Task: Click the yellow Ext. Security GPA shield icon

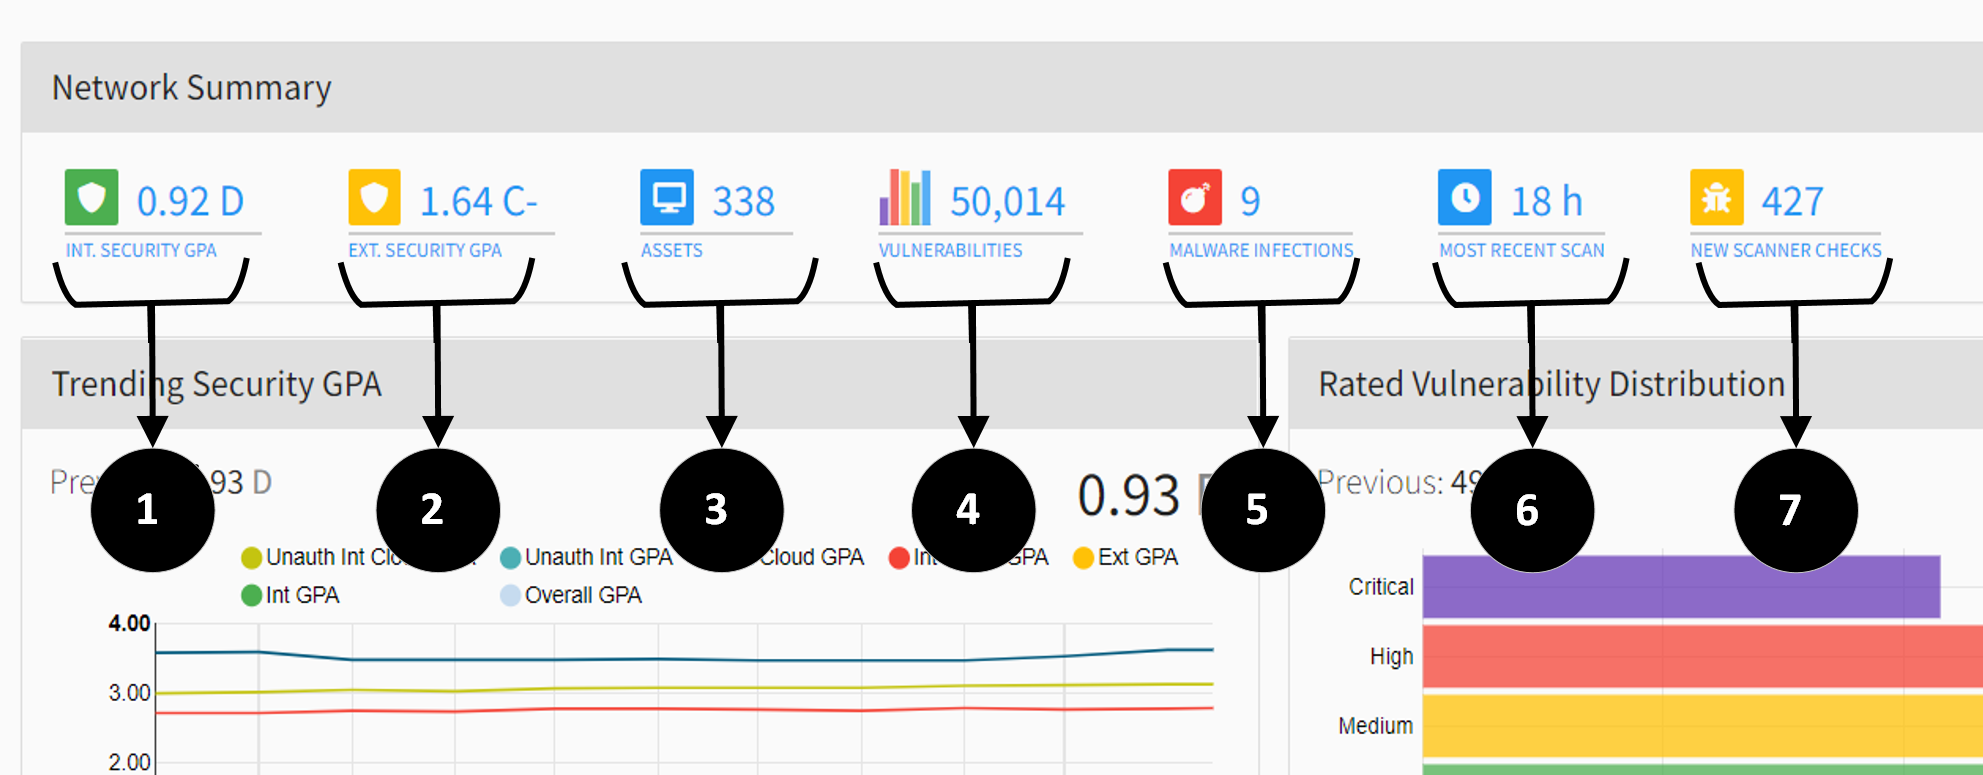Action: [x=374, y=198]
